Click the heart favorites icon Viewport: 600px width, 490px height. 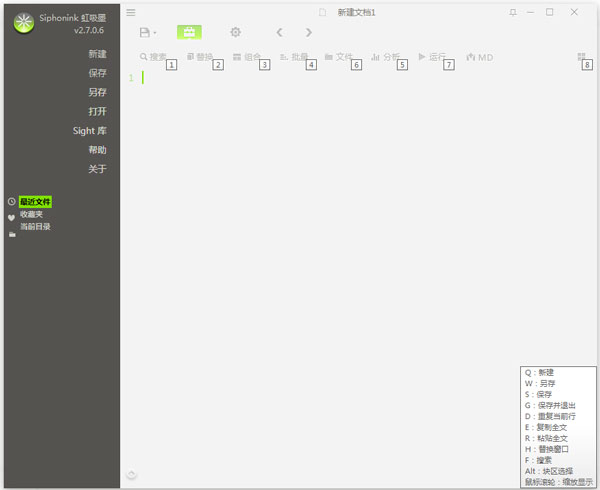point(11,218)
